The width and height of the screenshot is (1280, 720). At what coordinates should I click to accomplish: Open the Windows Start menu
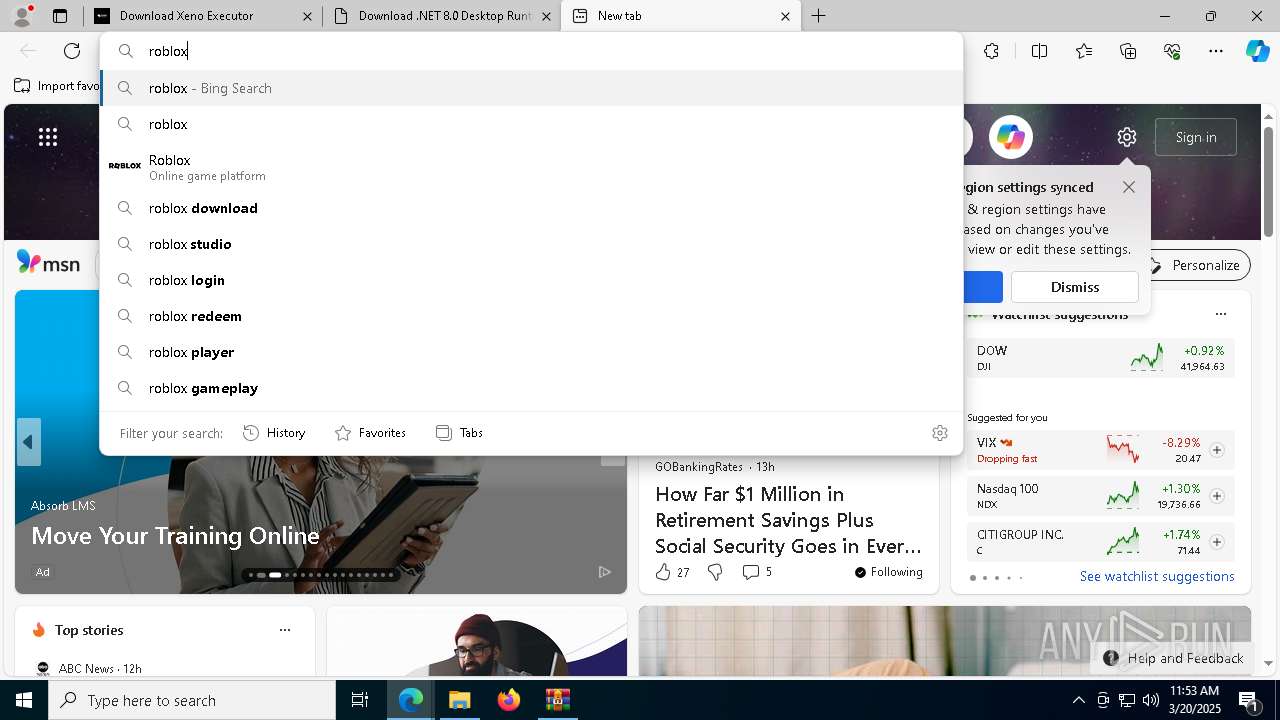pyautogui.click(x=24, y=700)
